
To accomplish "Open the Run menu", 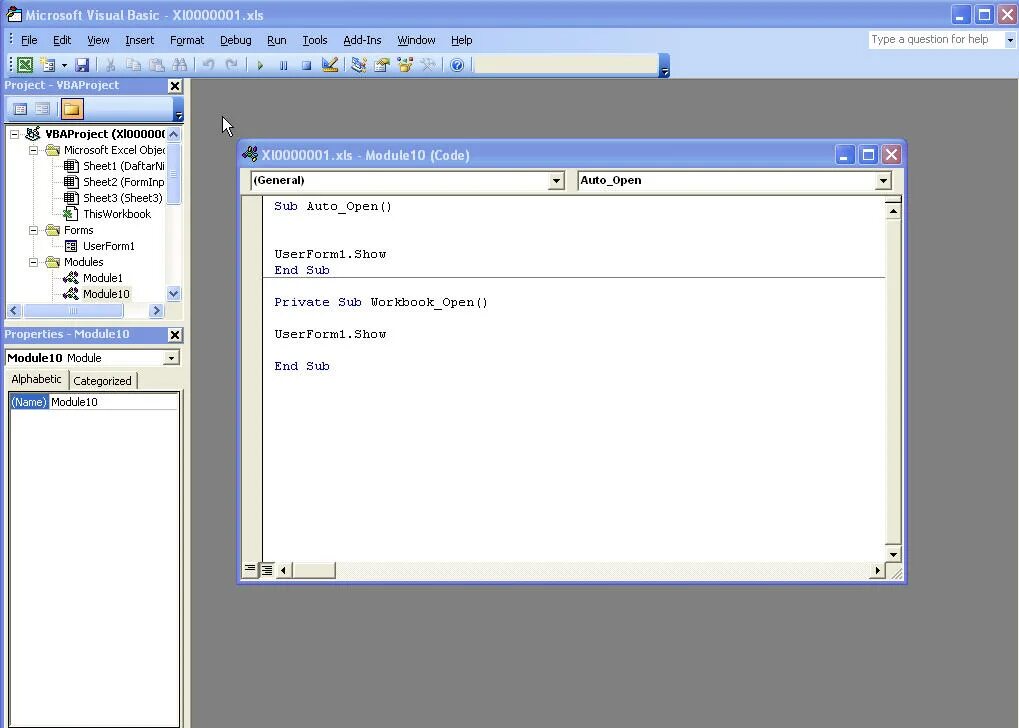I will point(277,40).
